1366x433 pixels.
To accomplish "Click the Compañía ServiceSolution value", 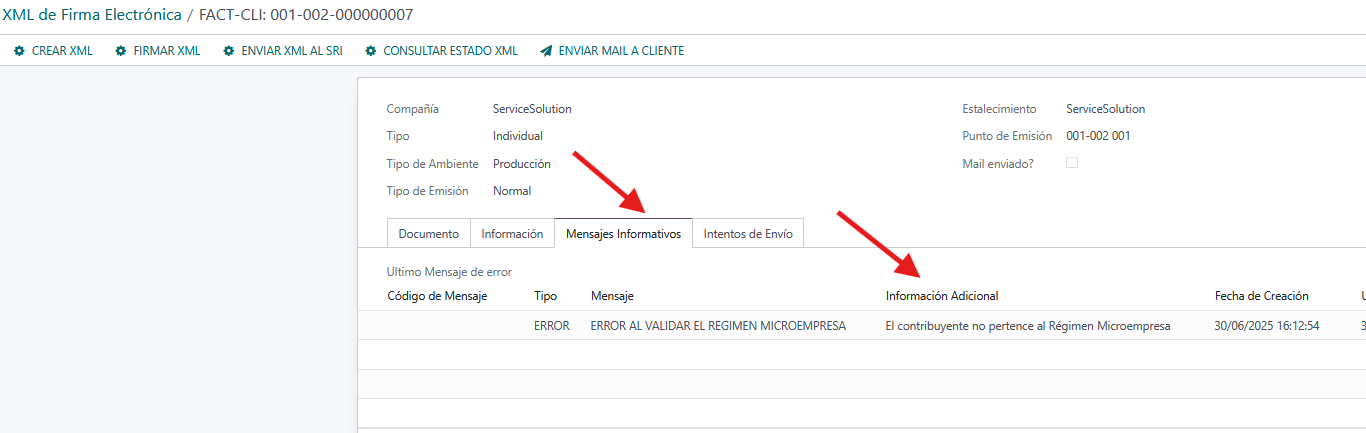I will pos(532,109).
